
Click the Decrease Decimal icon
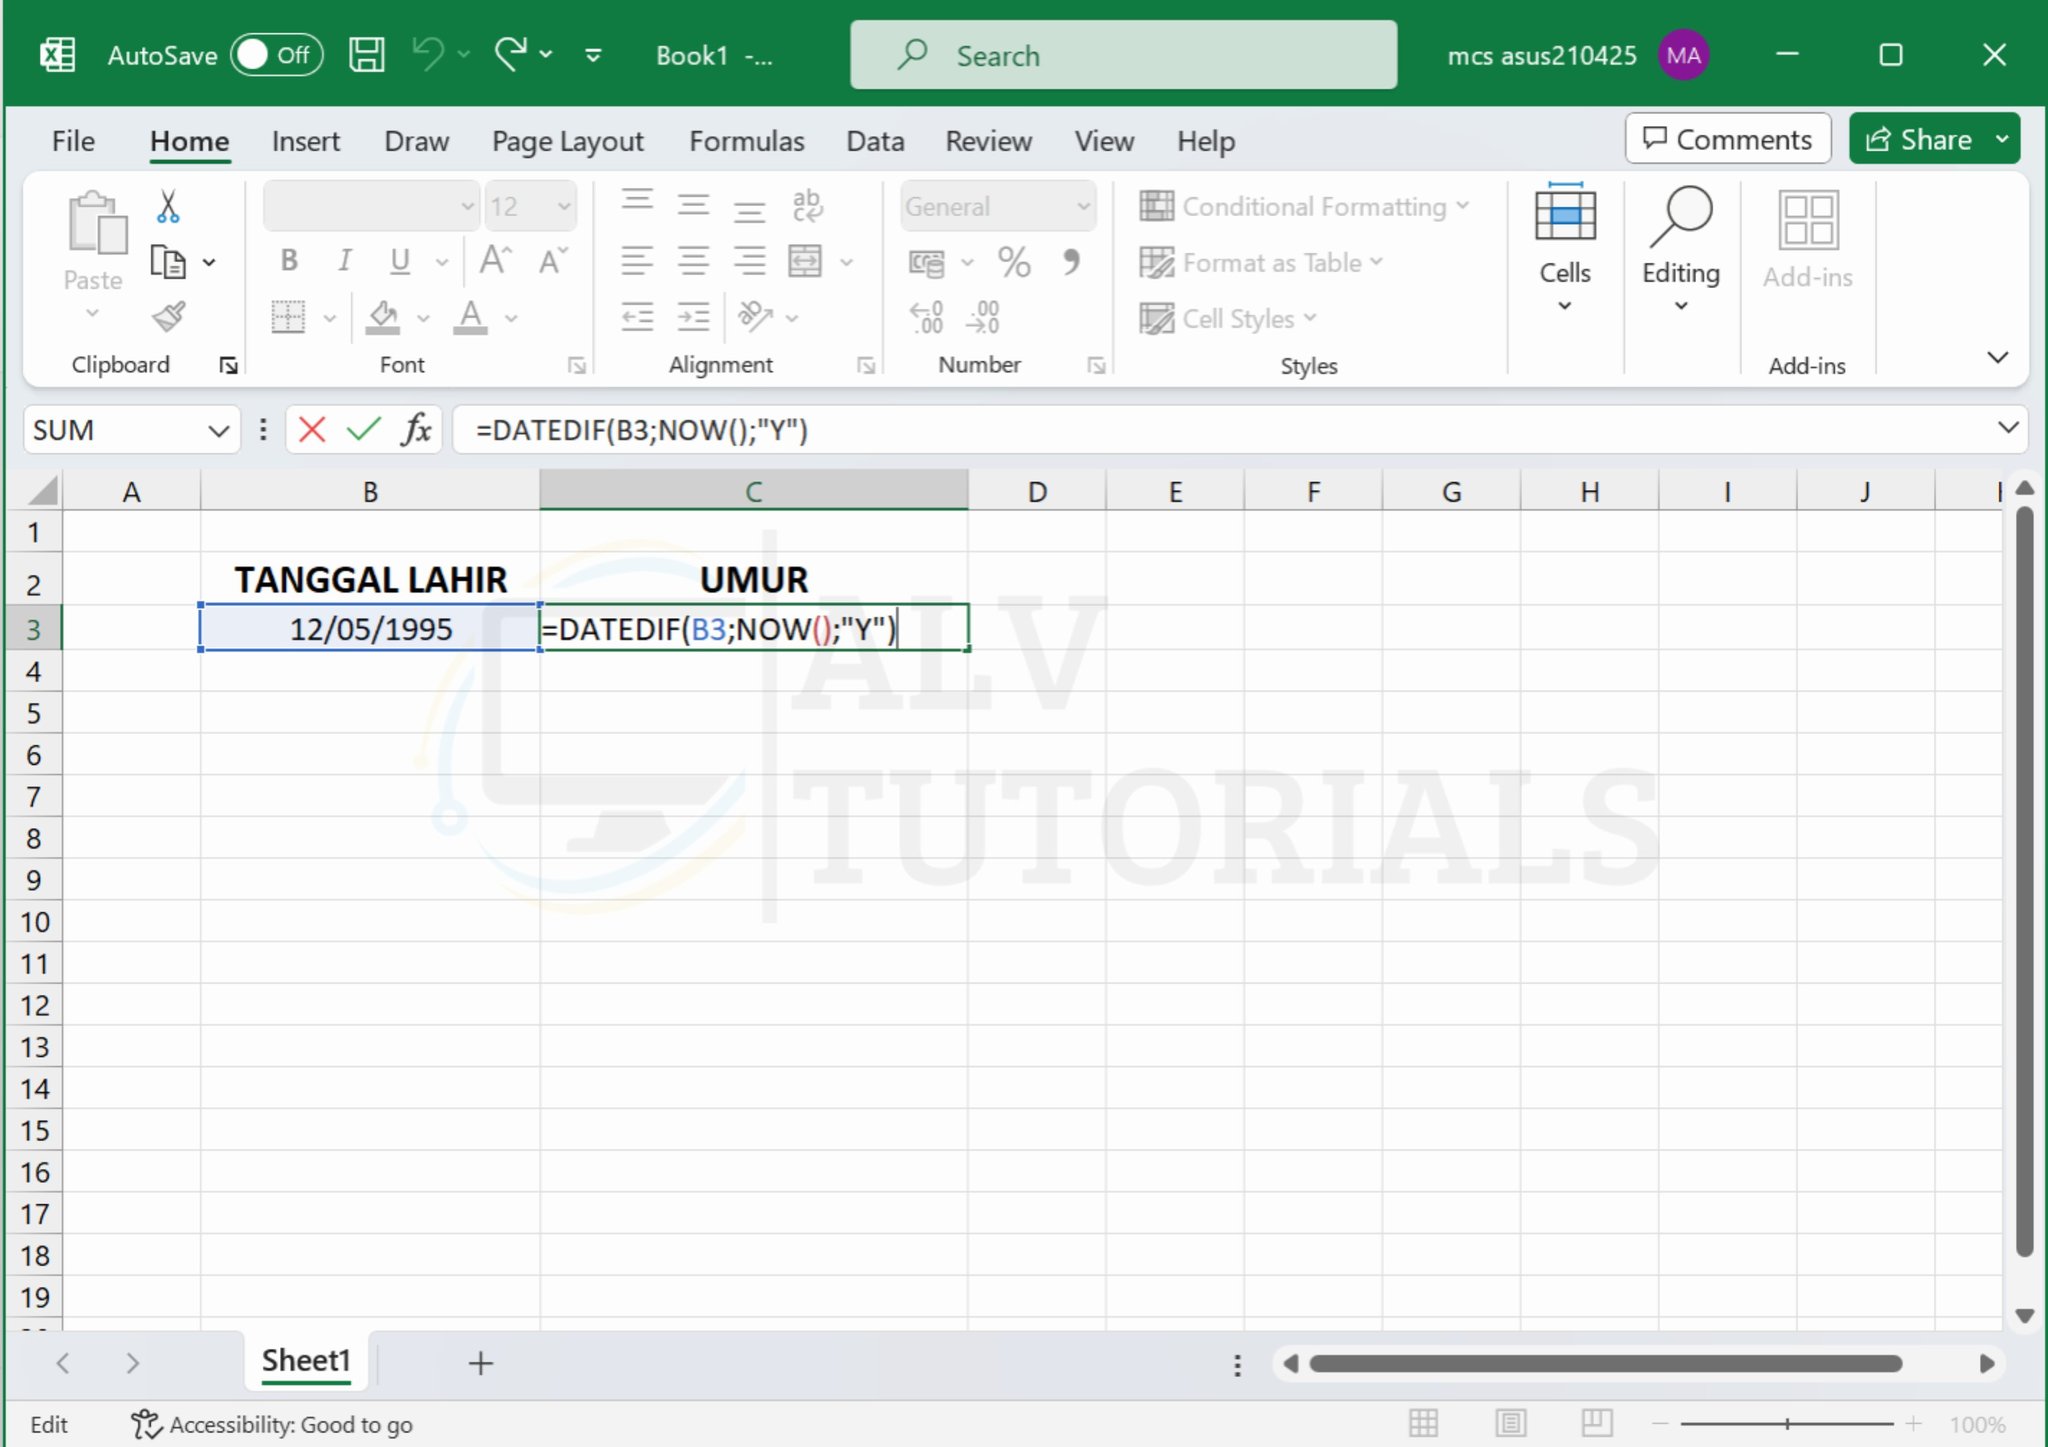(983, 318)
